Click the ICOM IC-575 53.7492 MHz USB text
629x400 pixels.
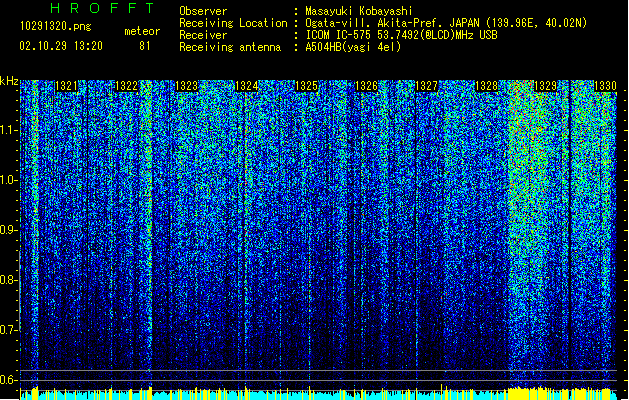(x=402, y=35)
